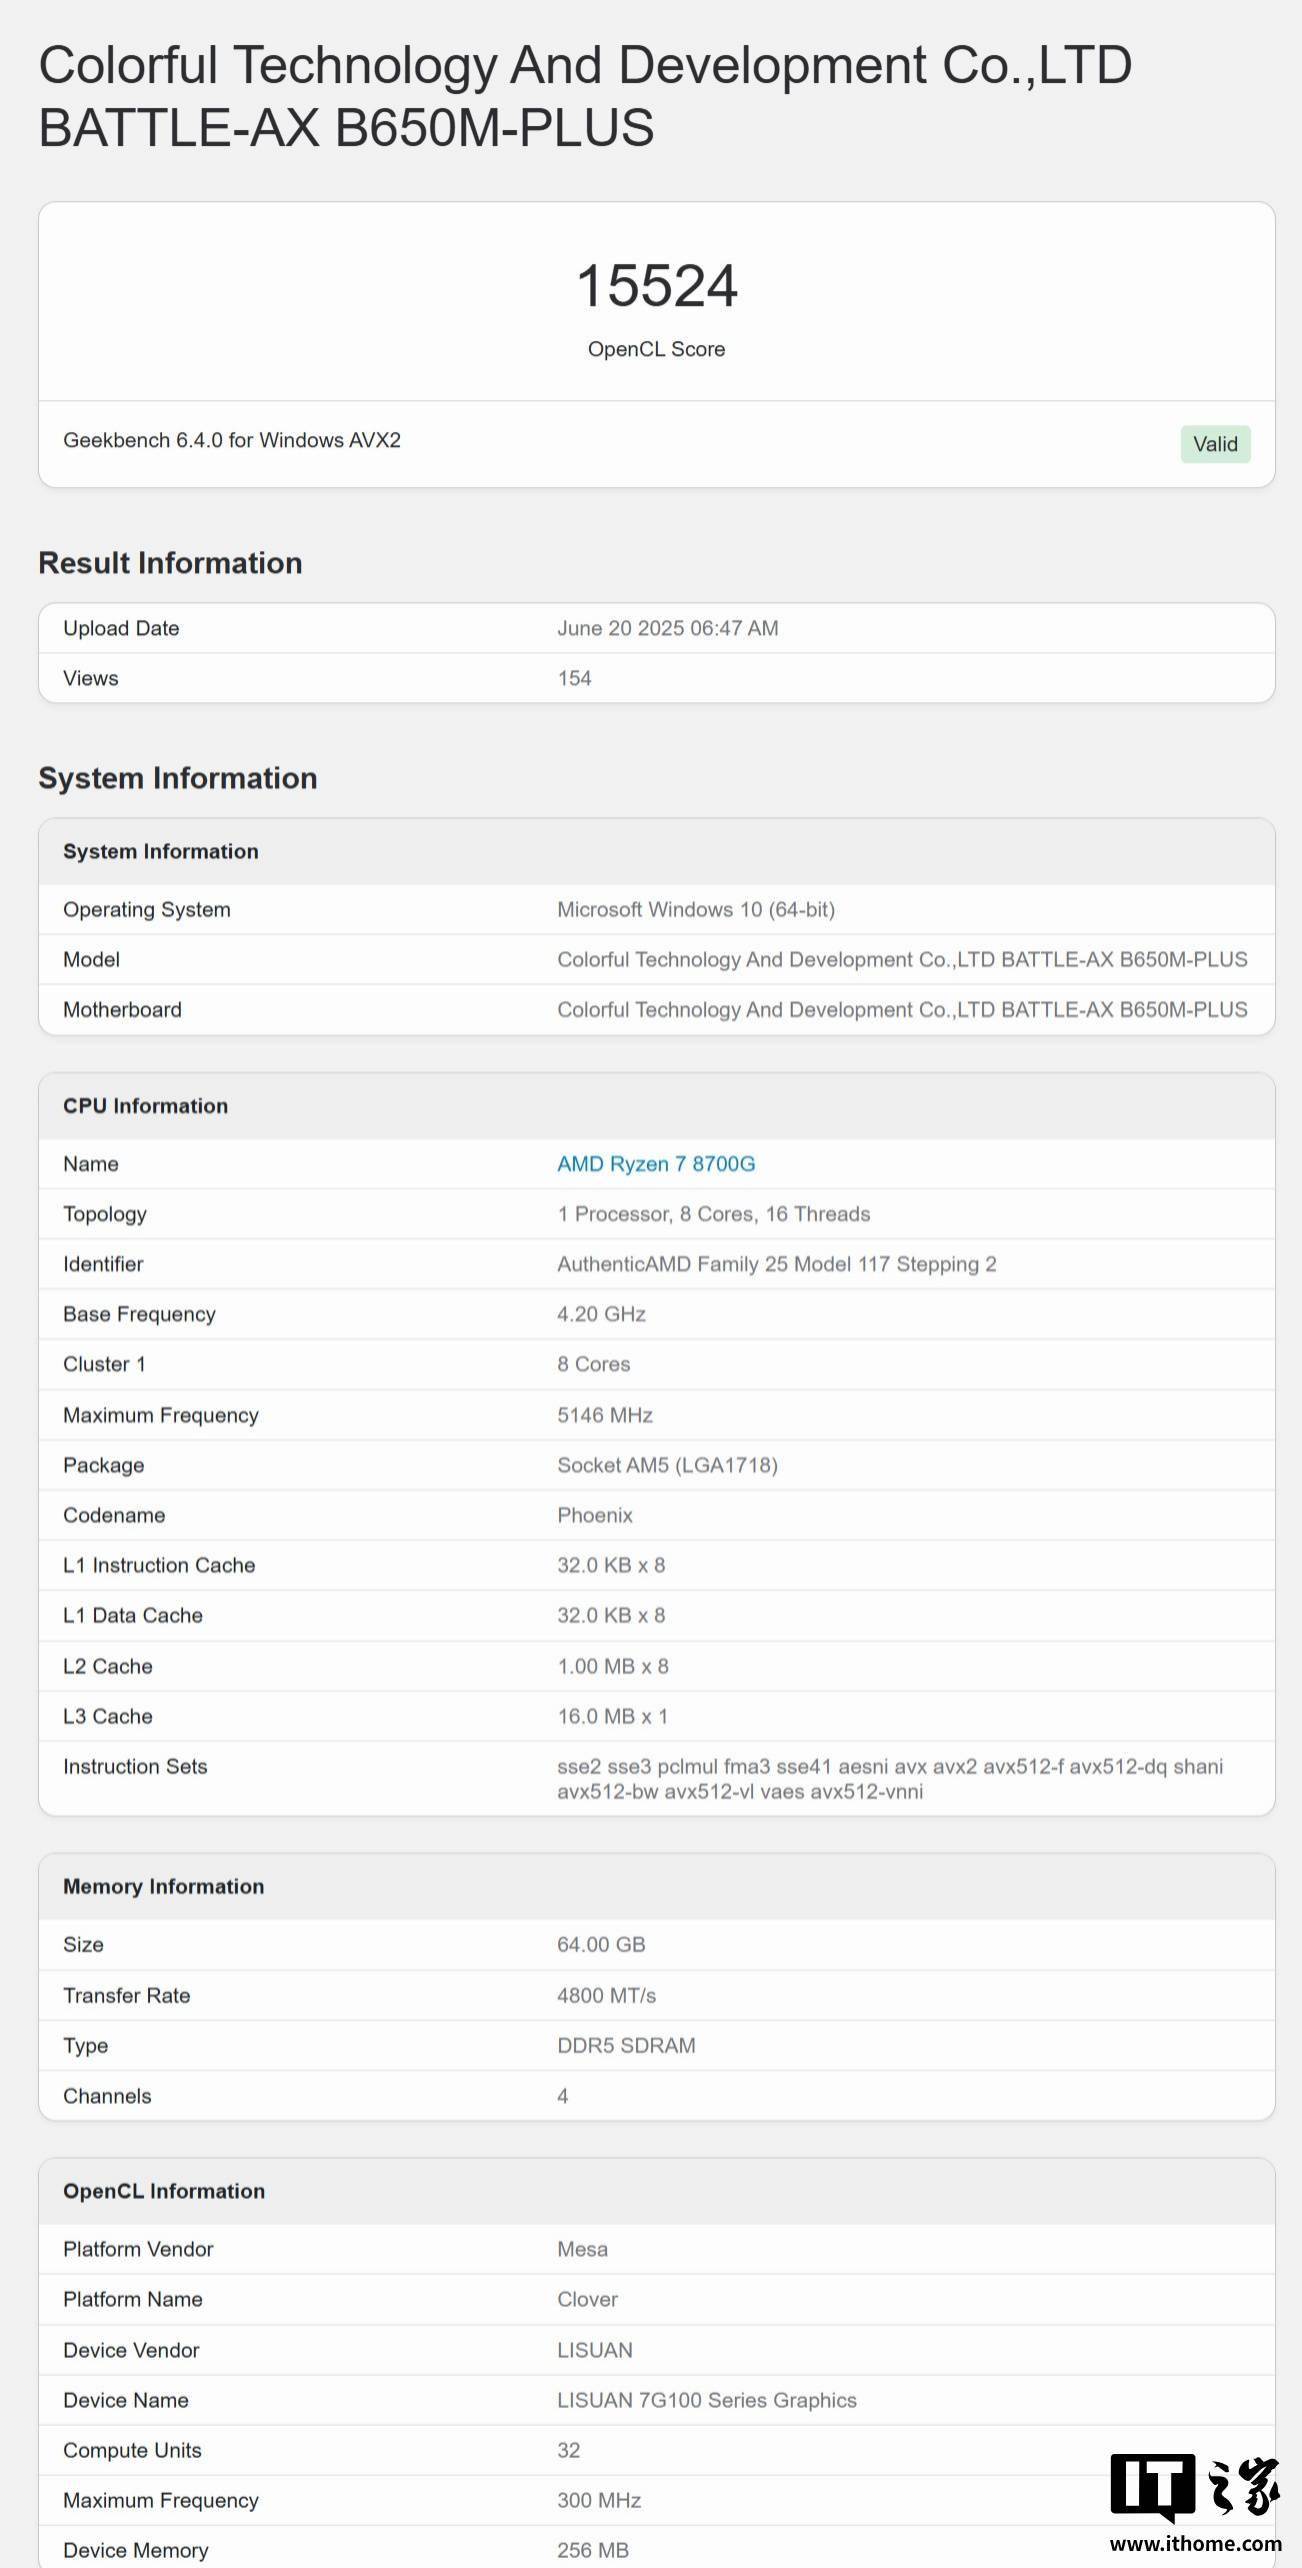Click the Memory Information header

pos(164,1886)
